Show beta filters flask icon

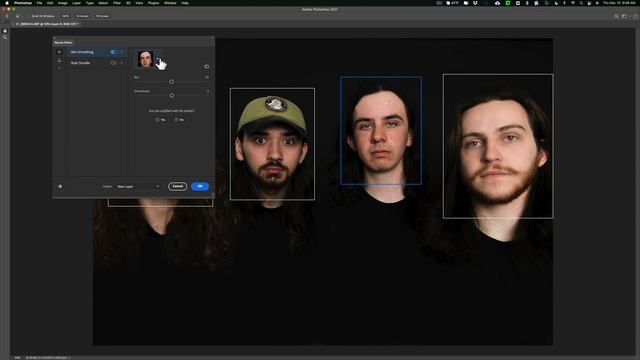pos(59,60)
